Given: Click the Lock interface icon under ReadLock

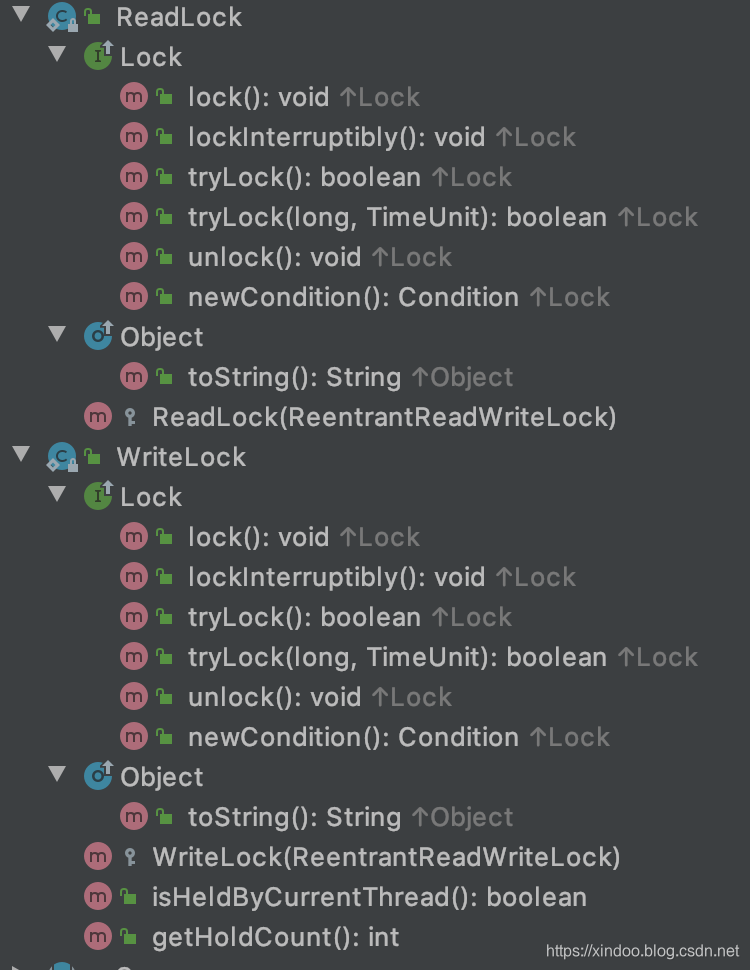Looking at the screenshot, I should tap(98, 57).
